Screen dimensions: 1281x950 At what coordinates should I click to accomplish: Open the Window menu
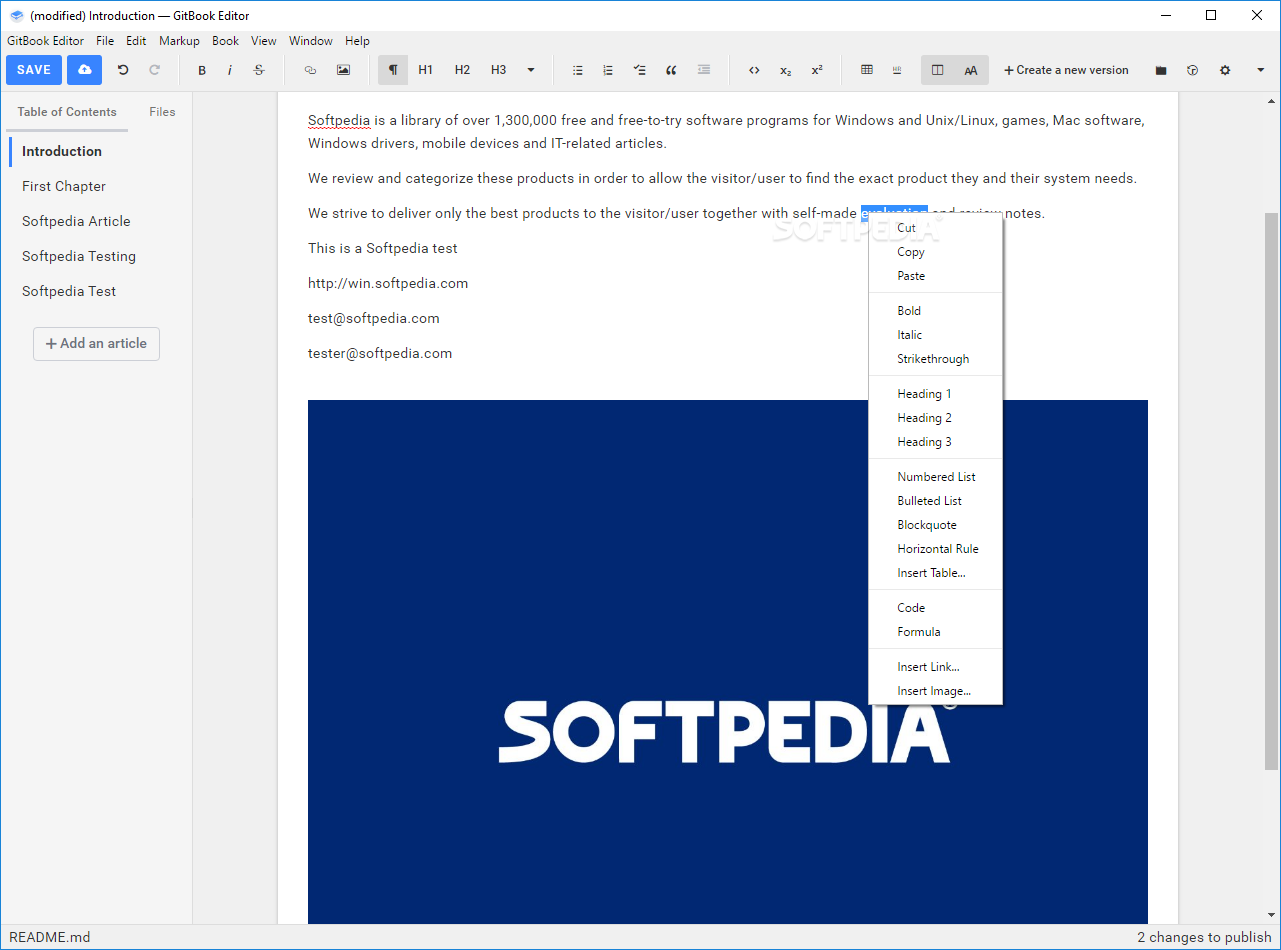click(311, 41)
